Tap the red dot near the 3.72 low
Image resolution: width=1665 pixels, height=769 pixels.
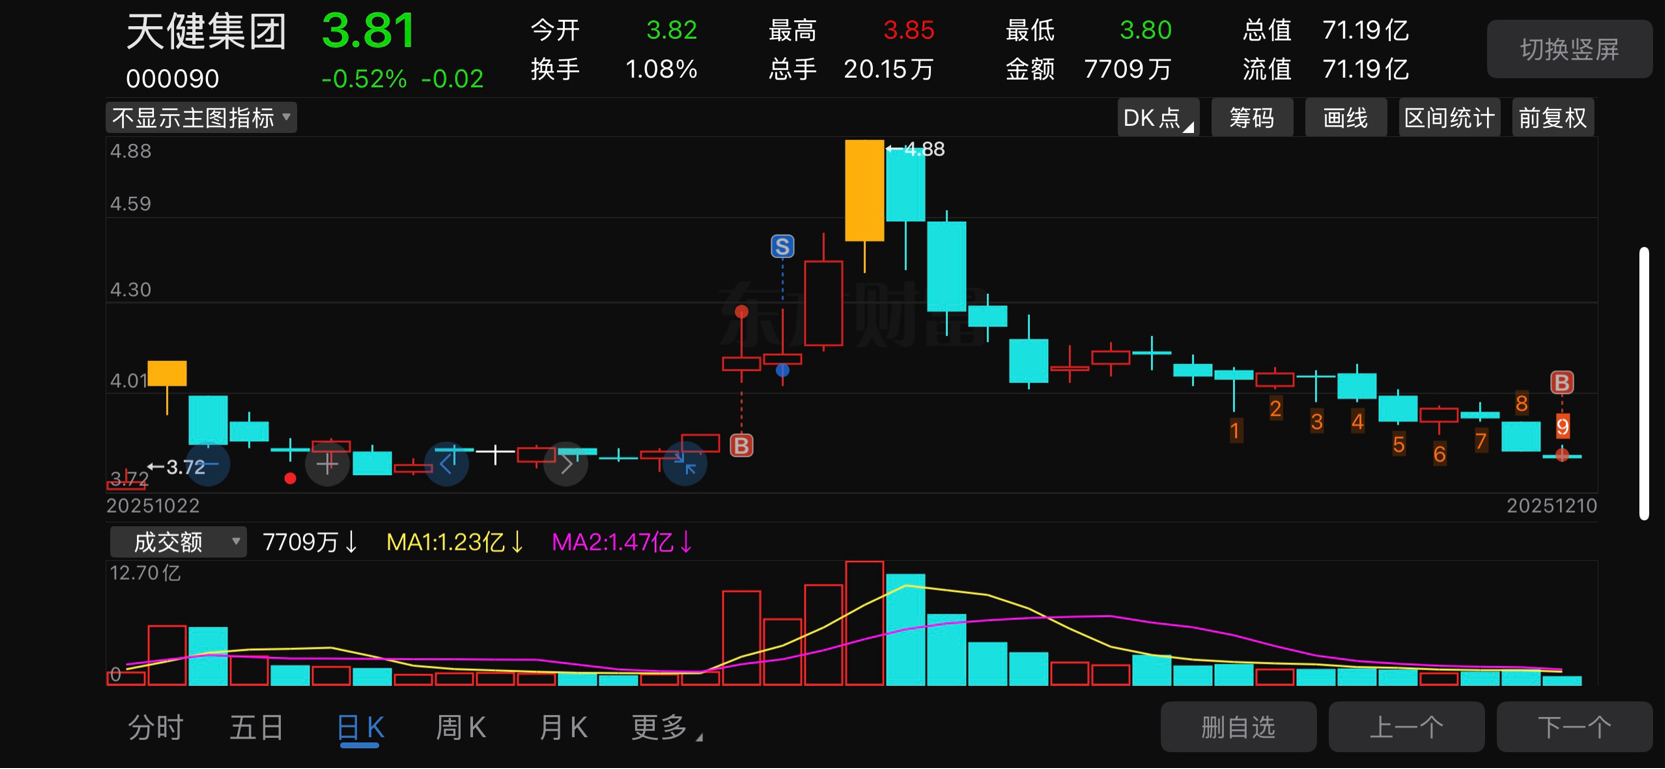[x=290, y=479]
